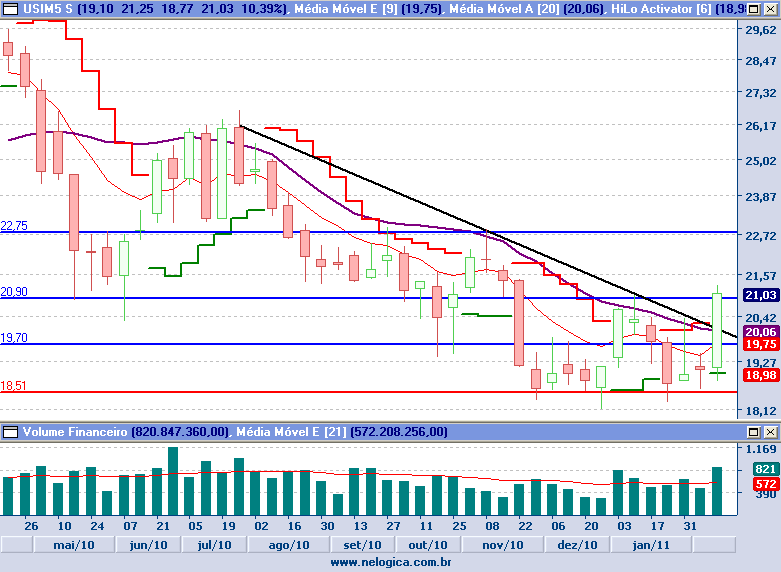
Task: Click the Volume Financeiro panel icon
Action: 11,432
